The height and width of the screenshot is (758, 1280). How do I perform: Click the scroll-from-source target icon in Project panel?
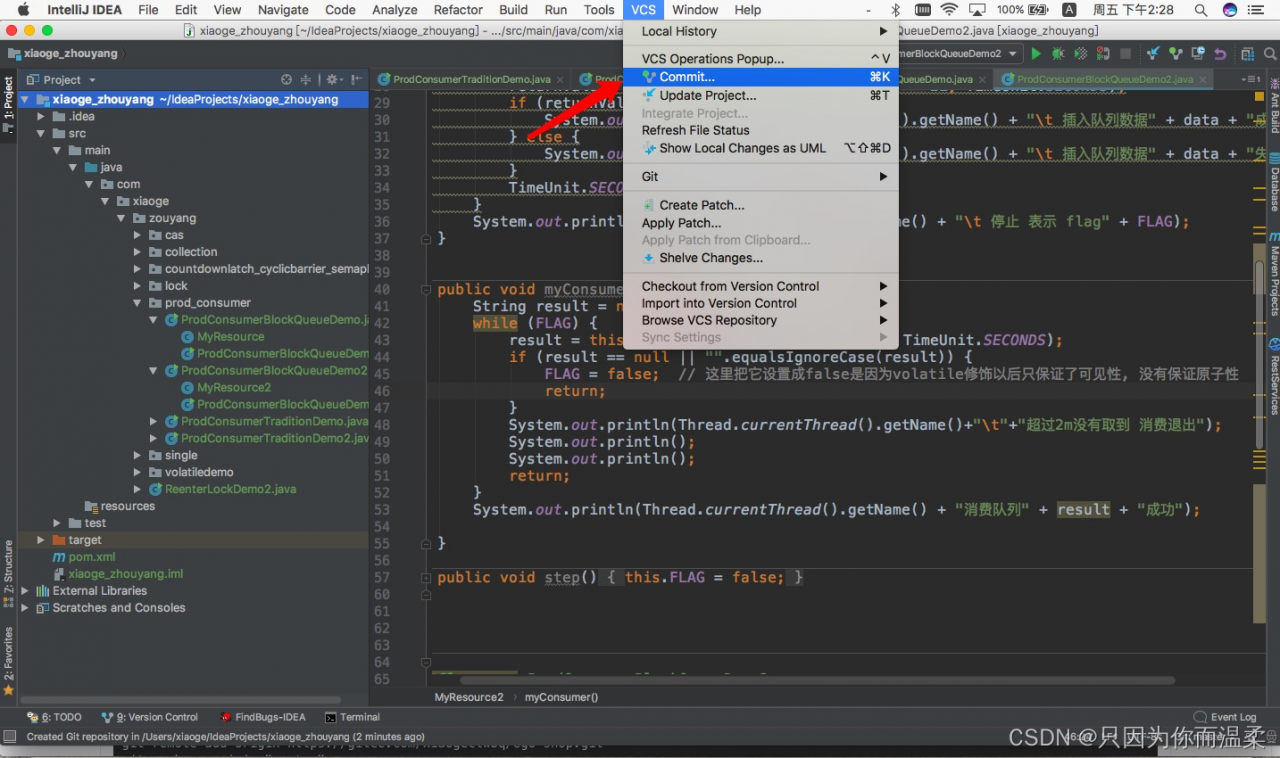click(x=287, y=79)
